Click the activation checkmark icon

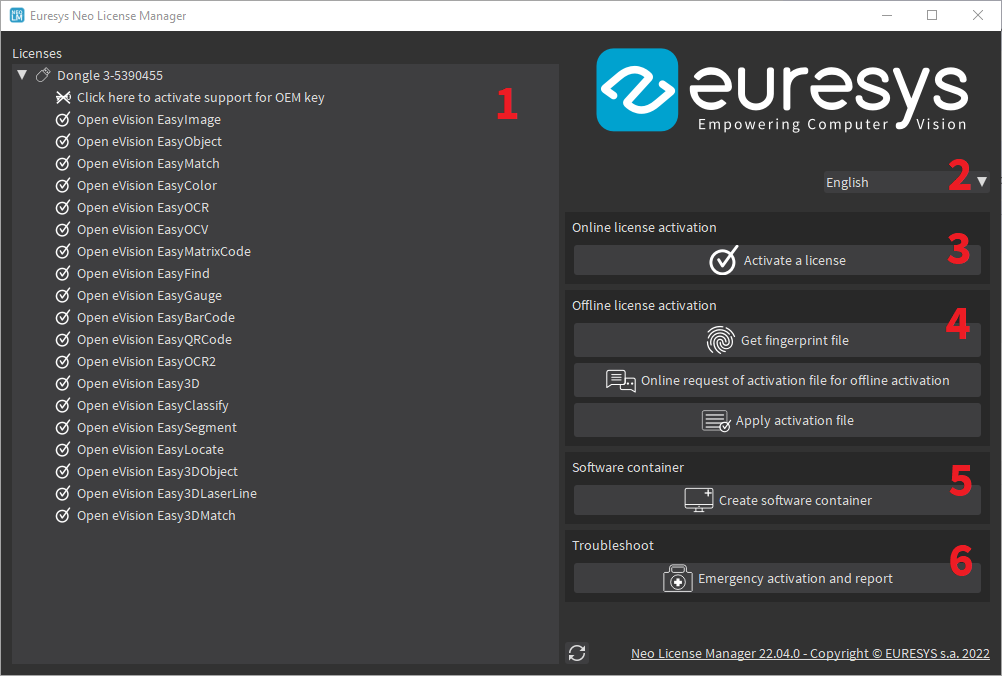723,260
